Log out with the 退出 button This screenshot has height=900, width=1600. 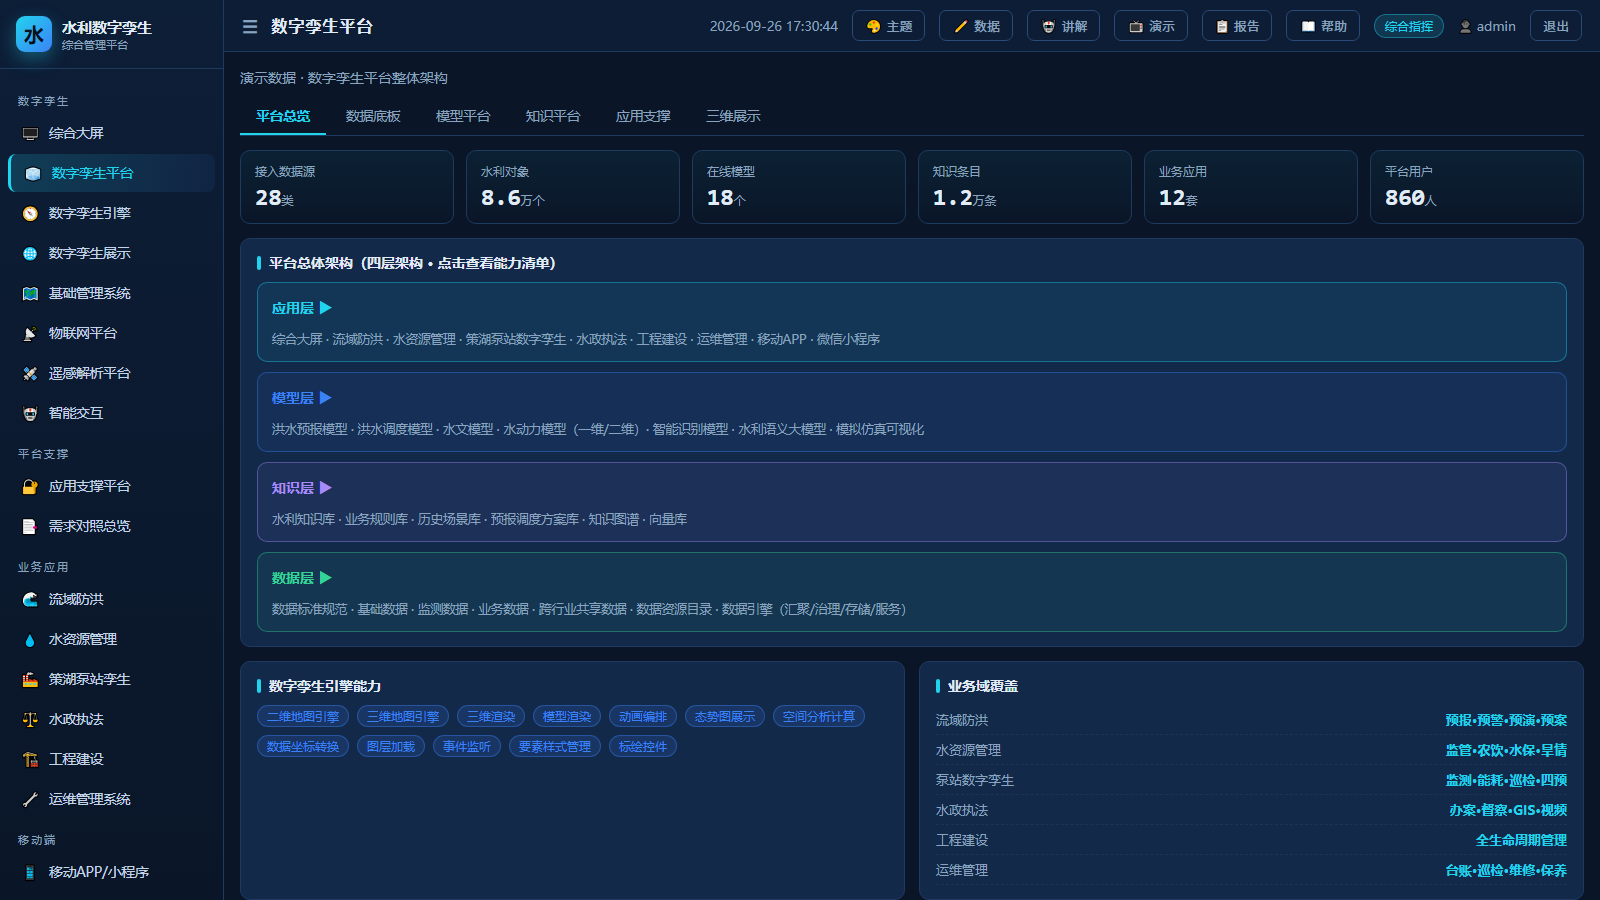1556,26
